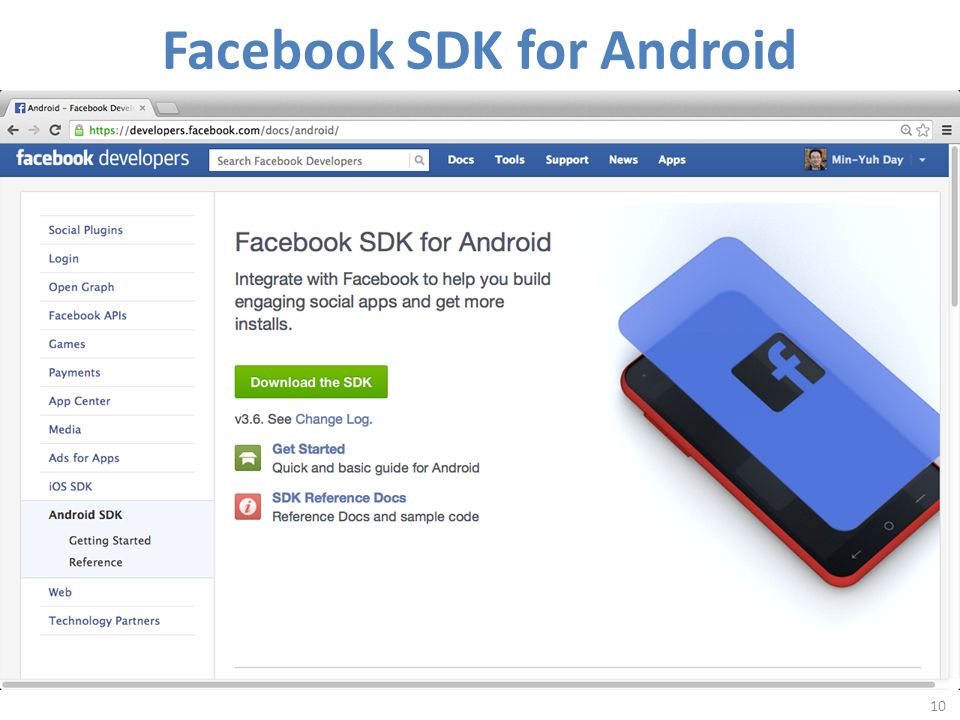Screen dimensions: 960x720
Task: Click the zoom magnifier icon in address bar
Action: click(906, 130)
